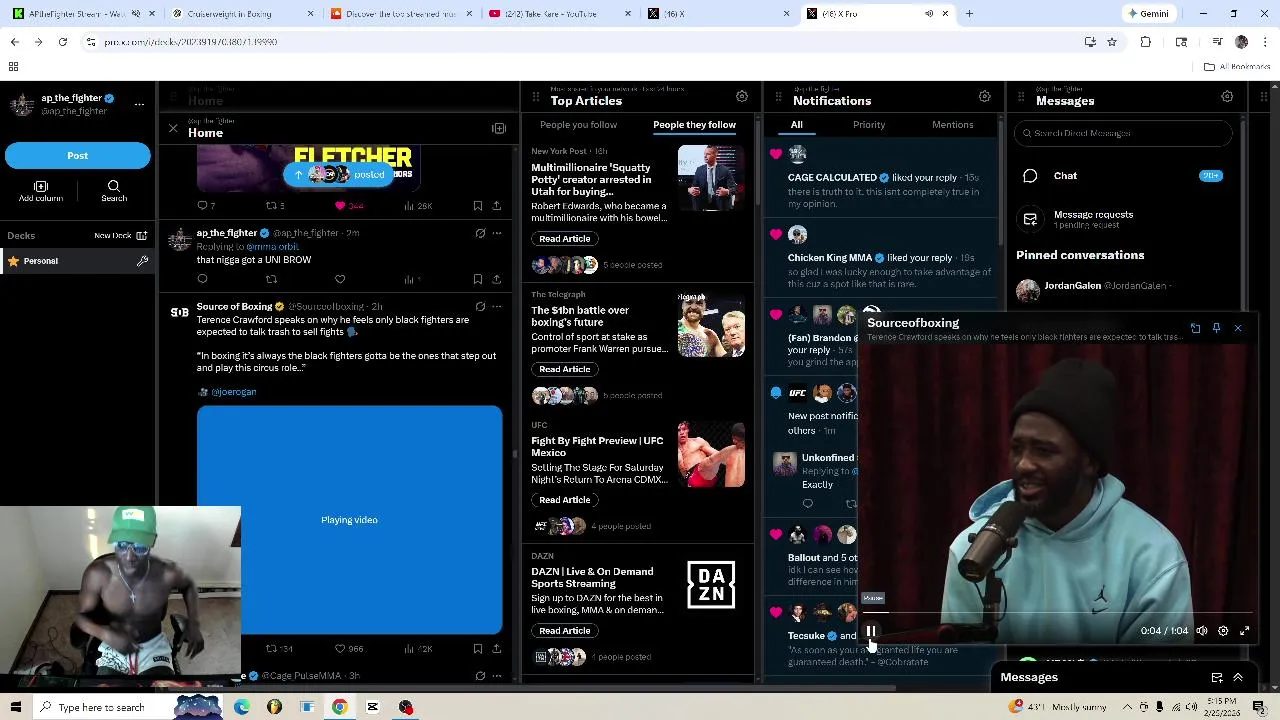Image resolution: width=1280 pixels, height=720 pixels.
Task: Open the Squatty Potty article thumbnail
Action: coord(711,179)
